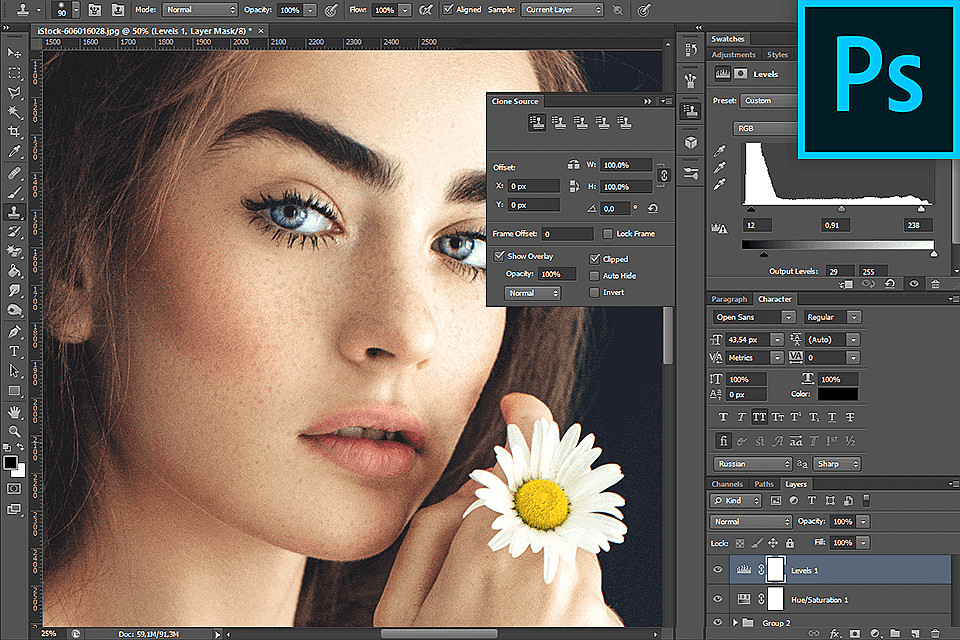Viewport: 960px width, 640px height.
Task: Click the Character text Color swatch
Action: 838,395
